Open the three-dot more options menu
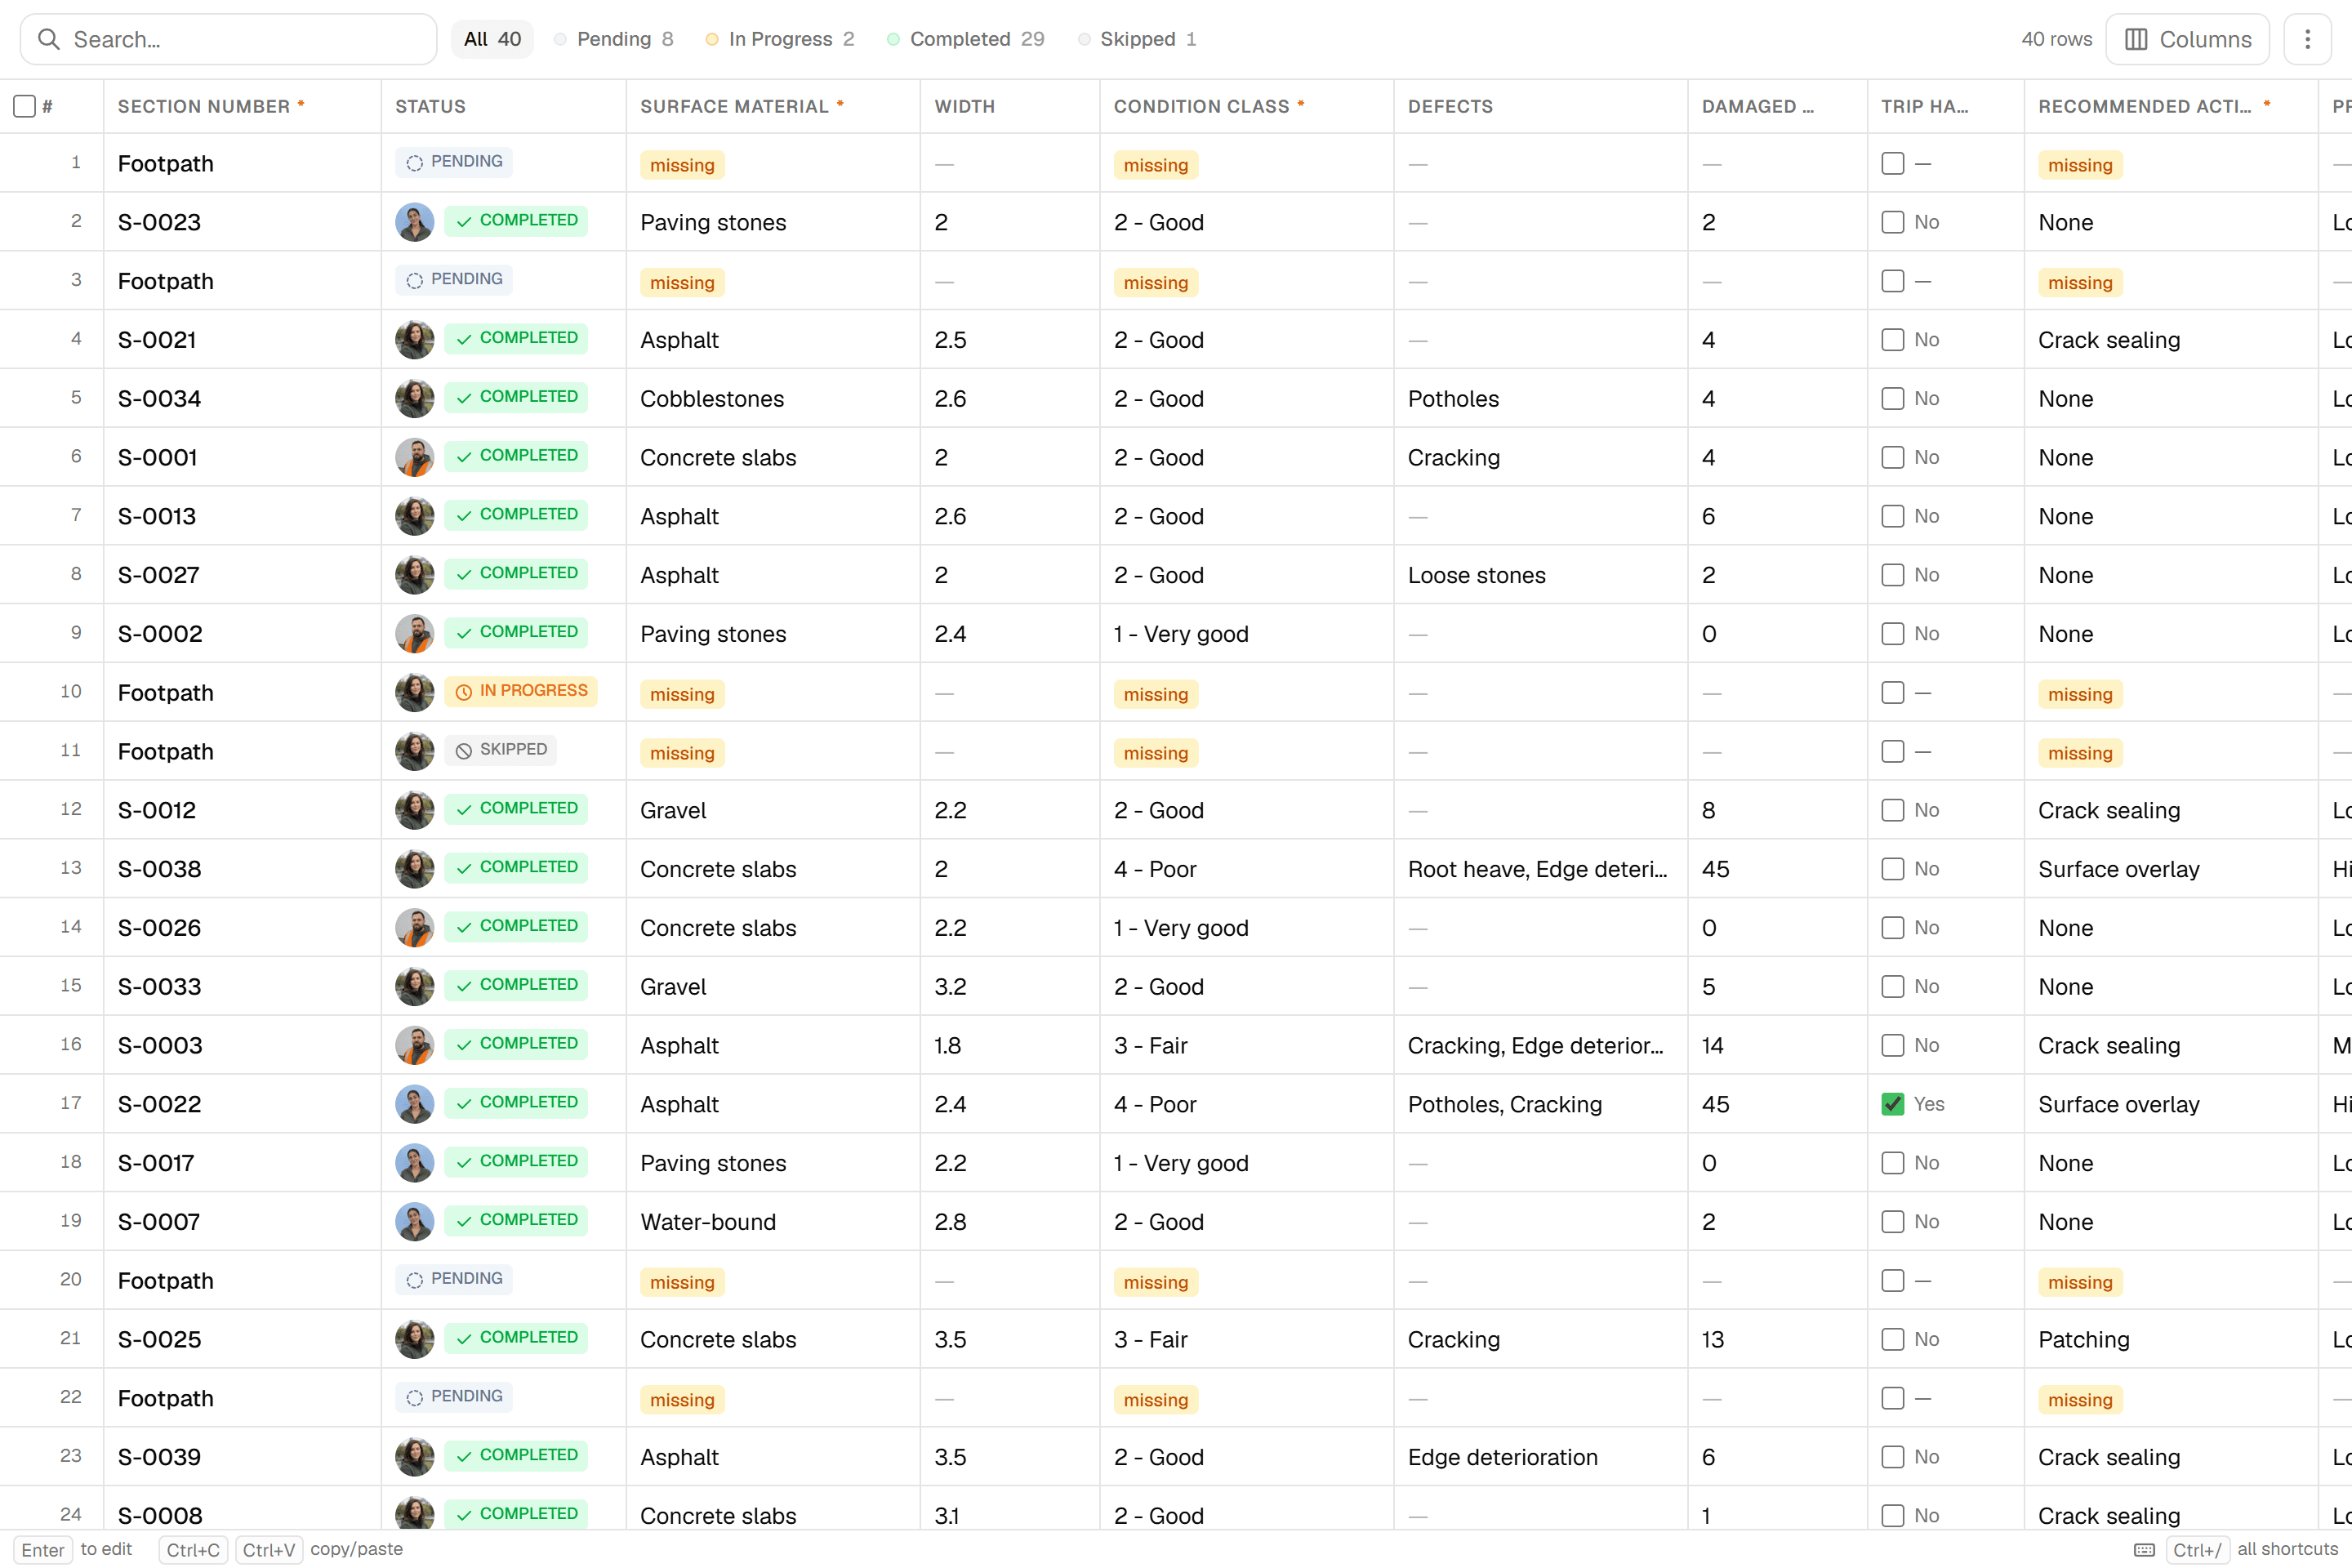The image size is (2352, 1568). click(2307, 39)
